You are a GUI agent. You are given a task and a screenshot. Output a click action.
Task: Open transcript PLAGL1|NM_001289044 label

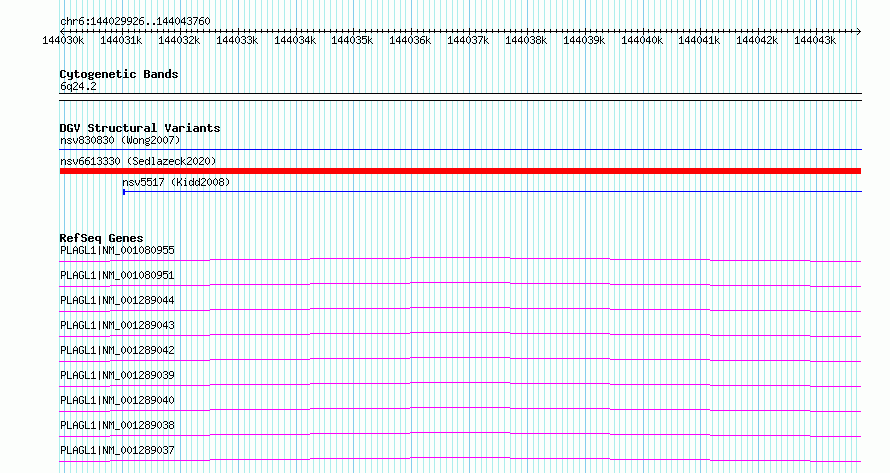pos(117,300)
